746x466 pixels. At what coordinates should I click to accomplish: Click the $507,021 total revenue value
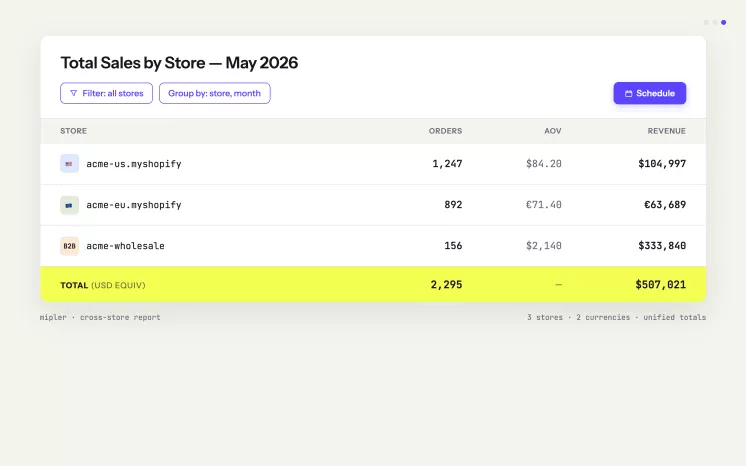click(x=661, y=285)
